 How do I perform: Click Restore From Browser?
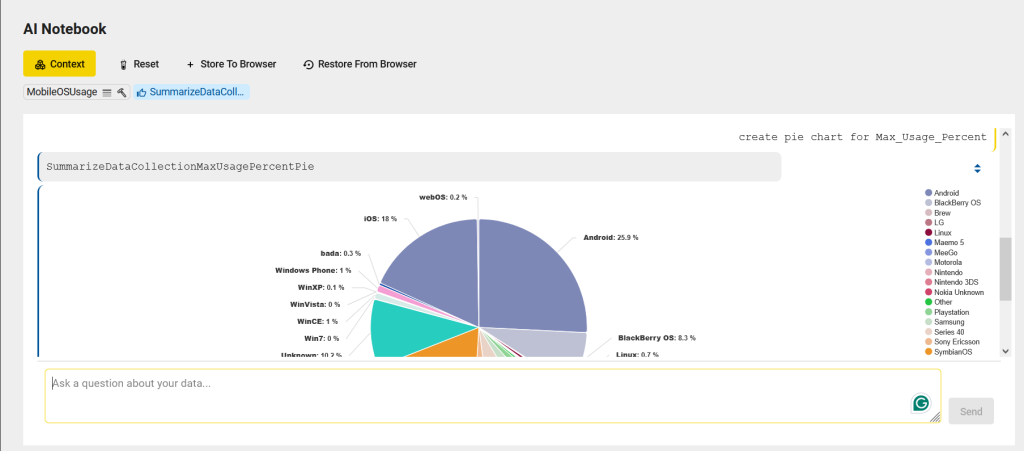[359, 64]
